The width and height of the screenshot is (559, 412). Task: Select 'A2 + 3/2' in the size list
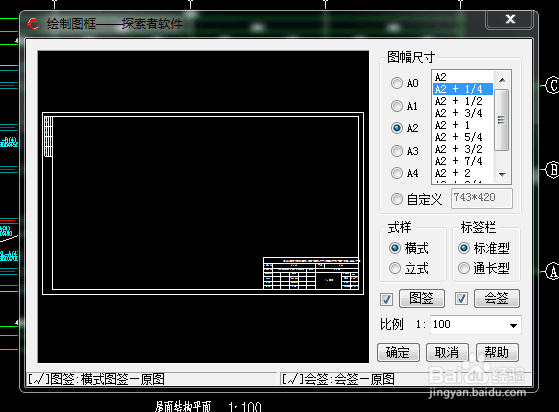[463, 149]
